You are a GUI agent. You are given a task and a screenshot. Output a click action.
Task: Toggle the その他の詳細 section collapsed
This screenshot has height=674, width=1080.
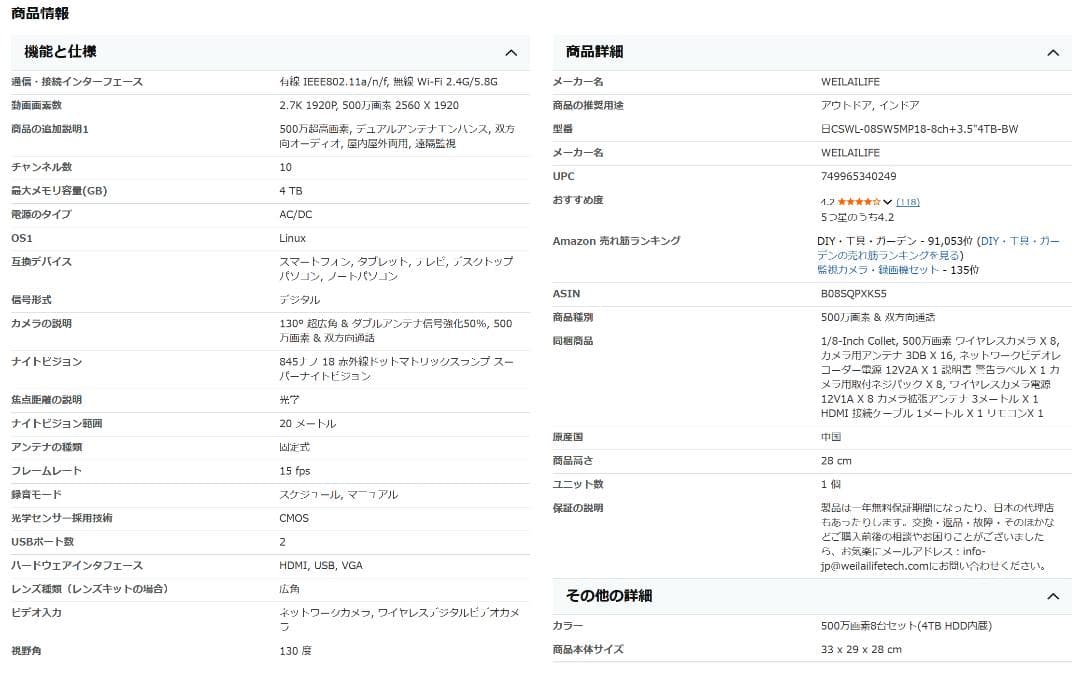(x=1053, y=596)
